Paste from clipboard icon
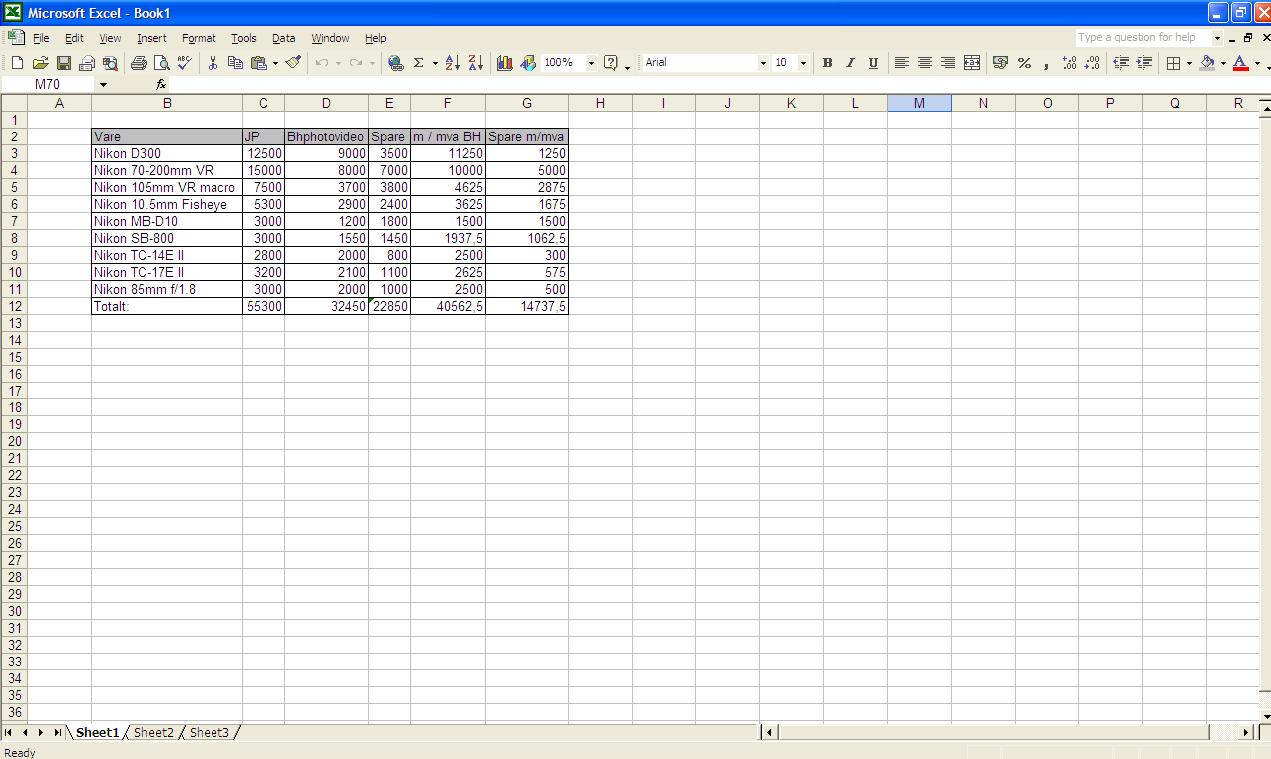 pos(258,63)
